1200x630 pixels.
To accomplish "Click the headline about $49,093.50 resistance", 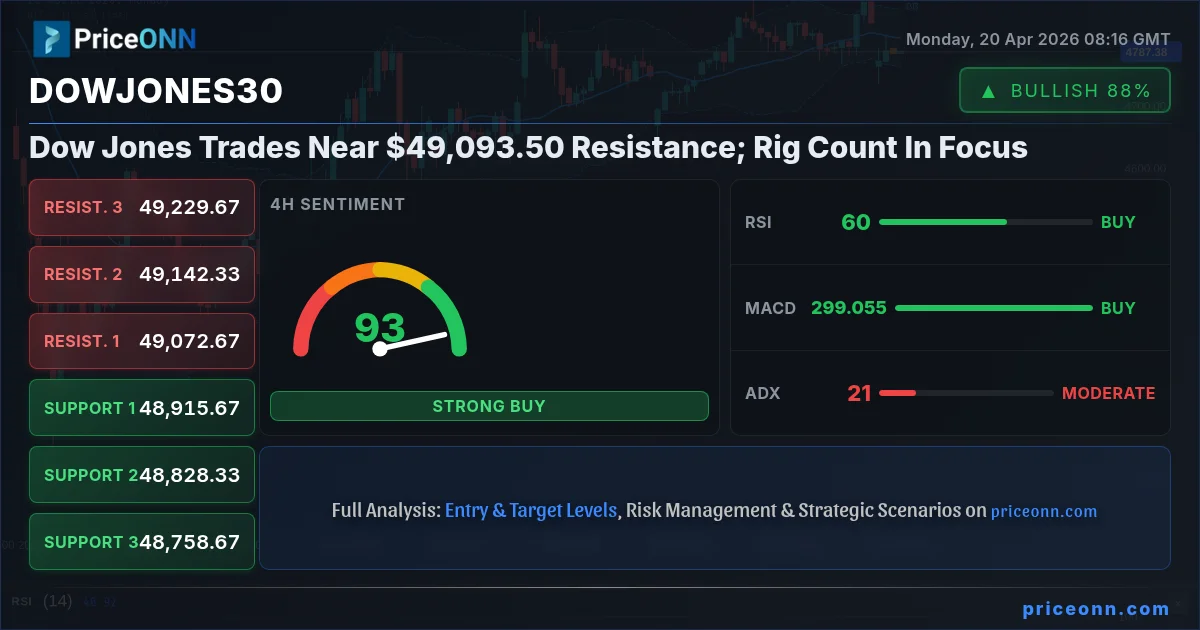I will [x=528, y=148].
